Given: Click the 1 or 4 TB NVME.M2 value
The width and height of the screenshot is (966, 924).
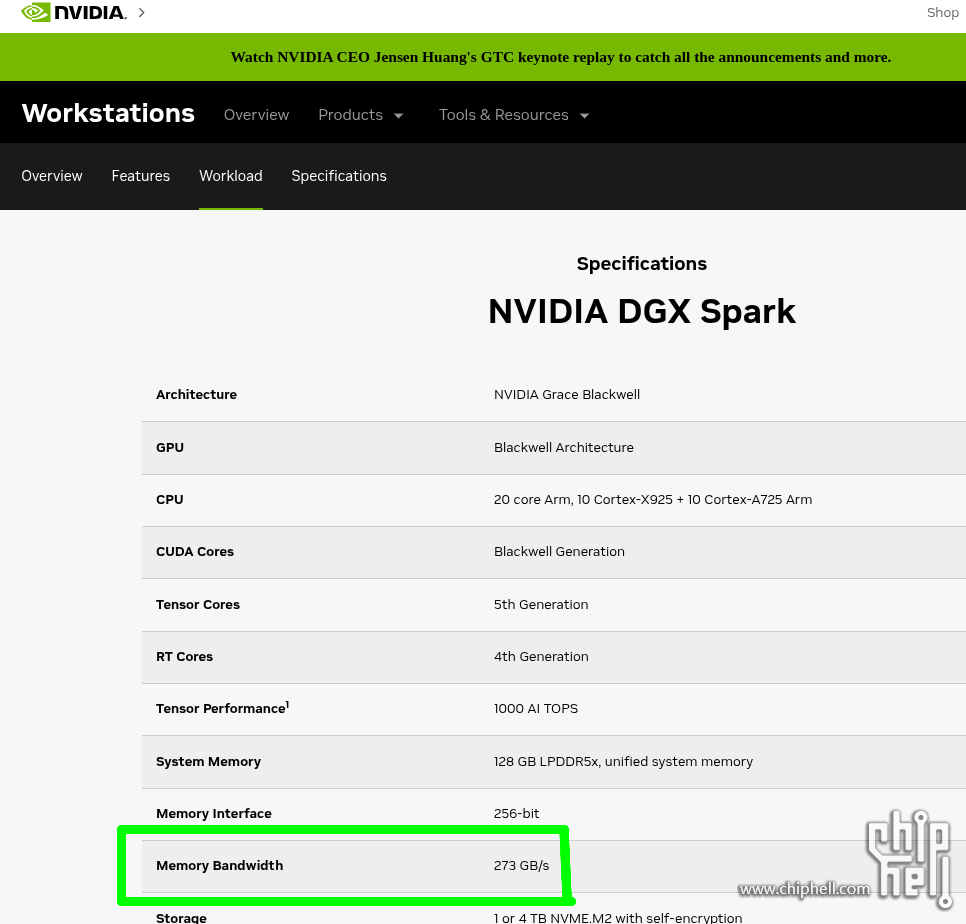Looking at the screenshot, I should 618,918.
